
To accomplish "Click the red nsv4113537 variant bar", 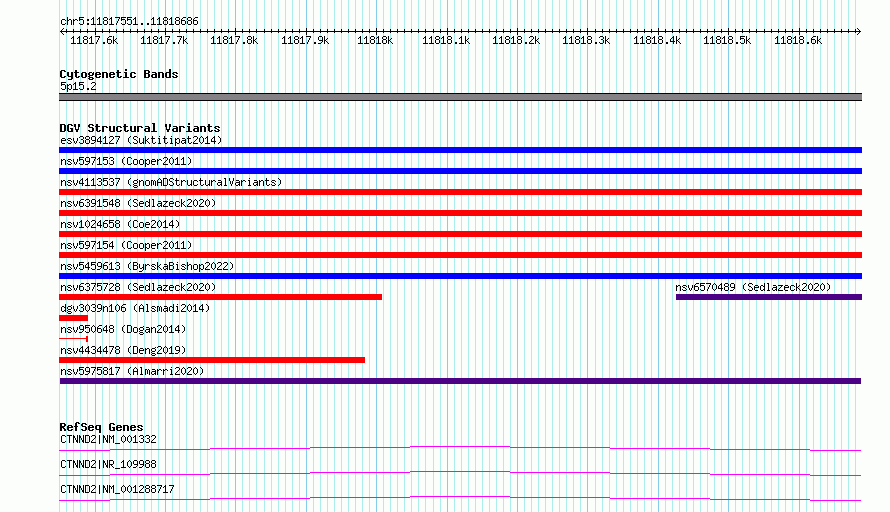I will (460, 192).
